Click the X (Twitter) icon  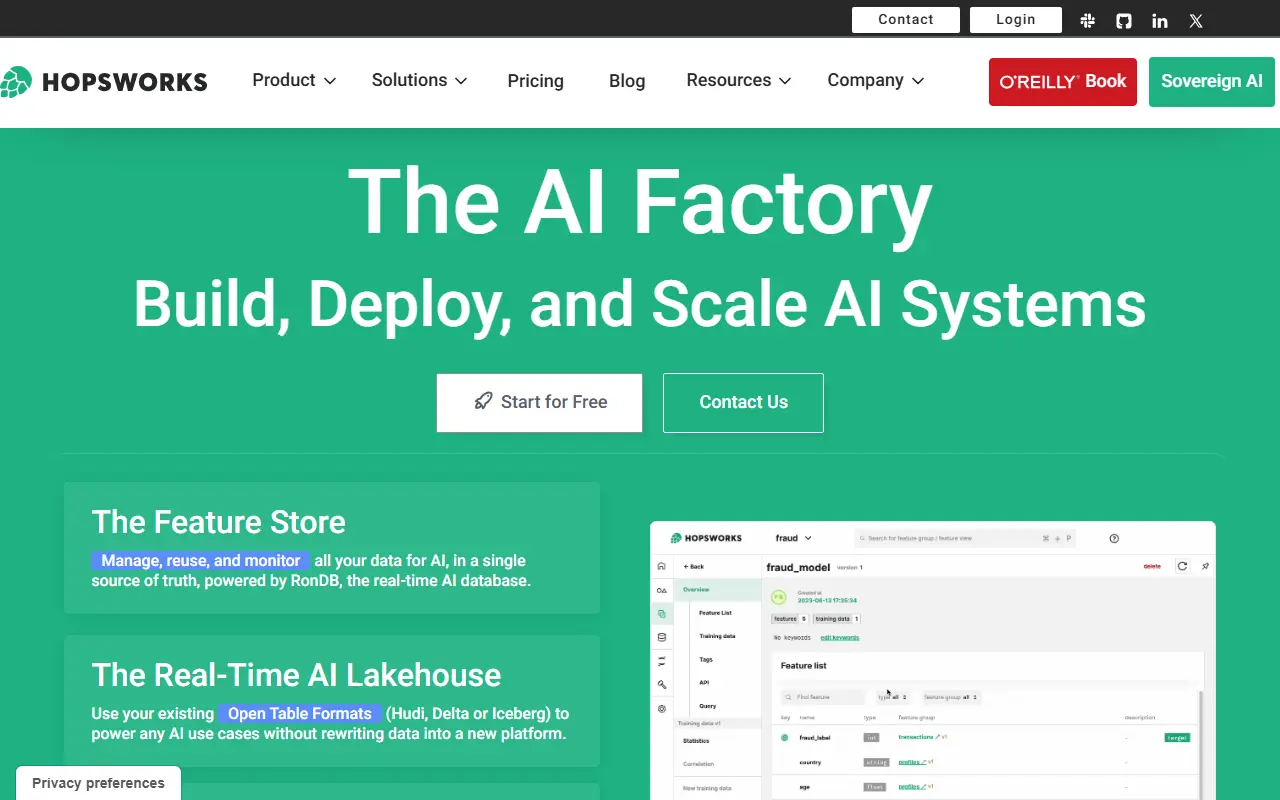pyautogui.click(x=1196, y=20)
